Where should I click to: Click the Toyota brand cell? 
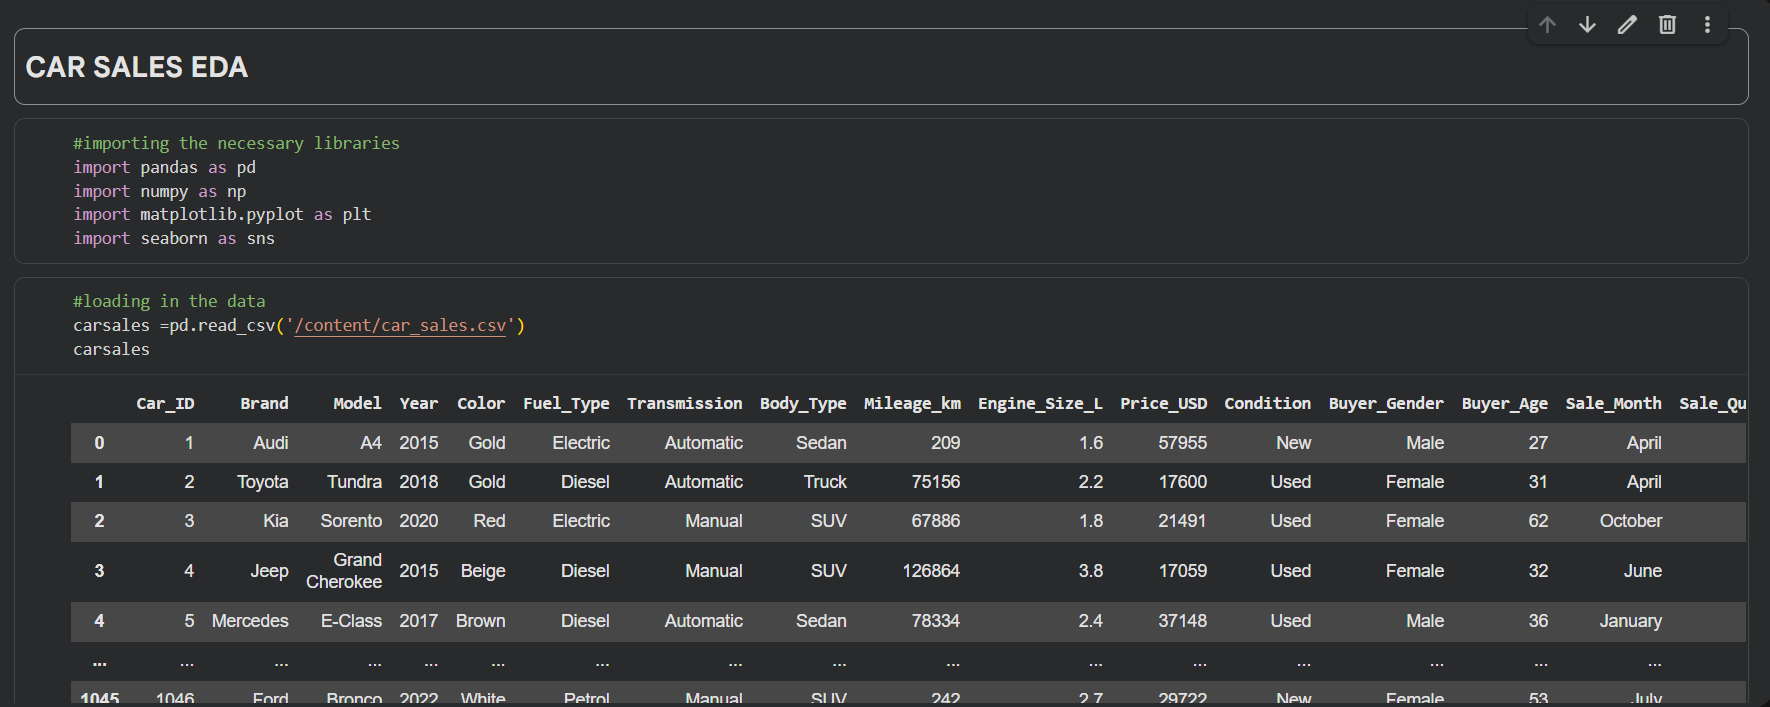pos(262,482)
